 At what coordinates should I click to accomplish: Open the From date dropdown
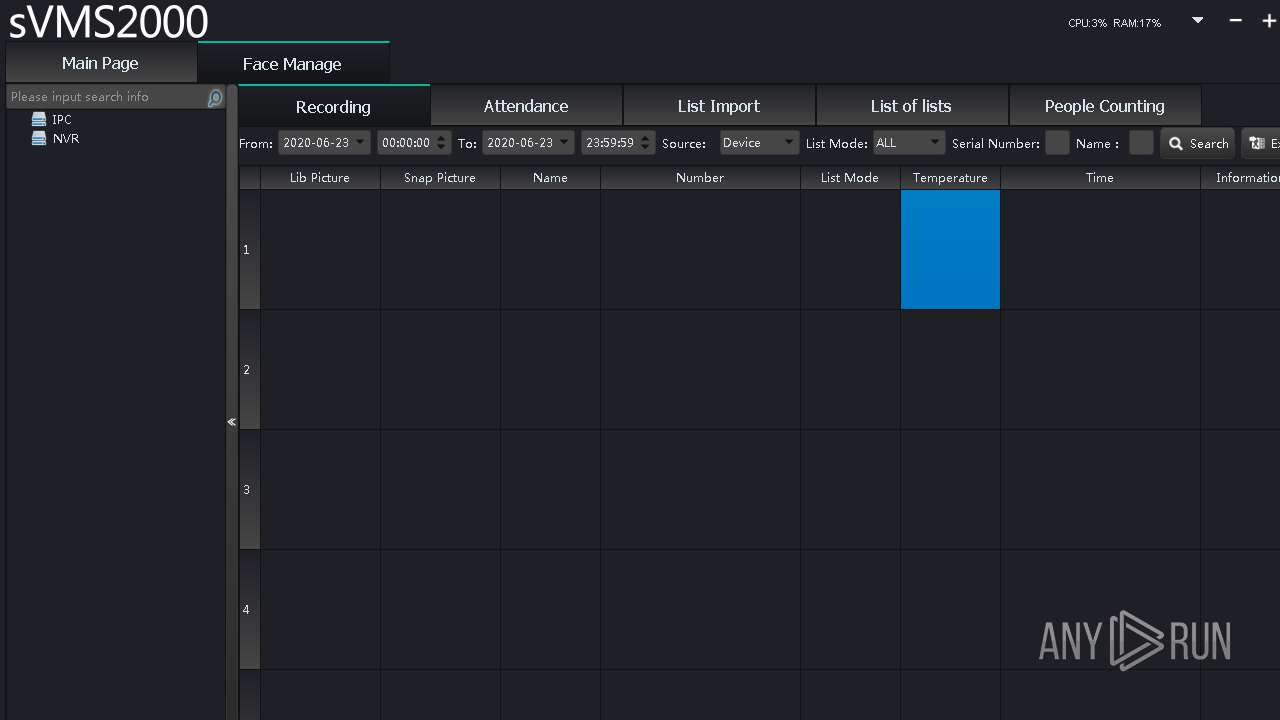[x=361, y=143]
